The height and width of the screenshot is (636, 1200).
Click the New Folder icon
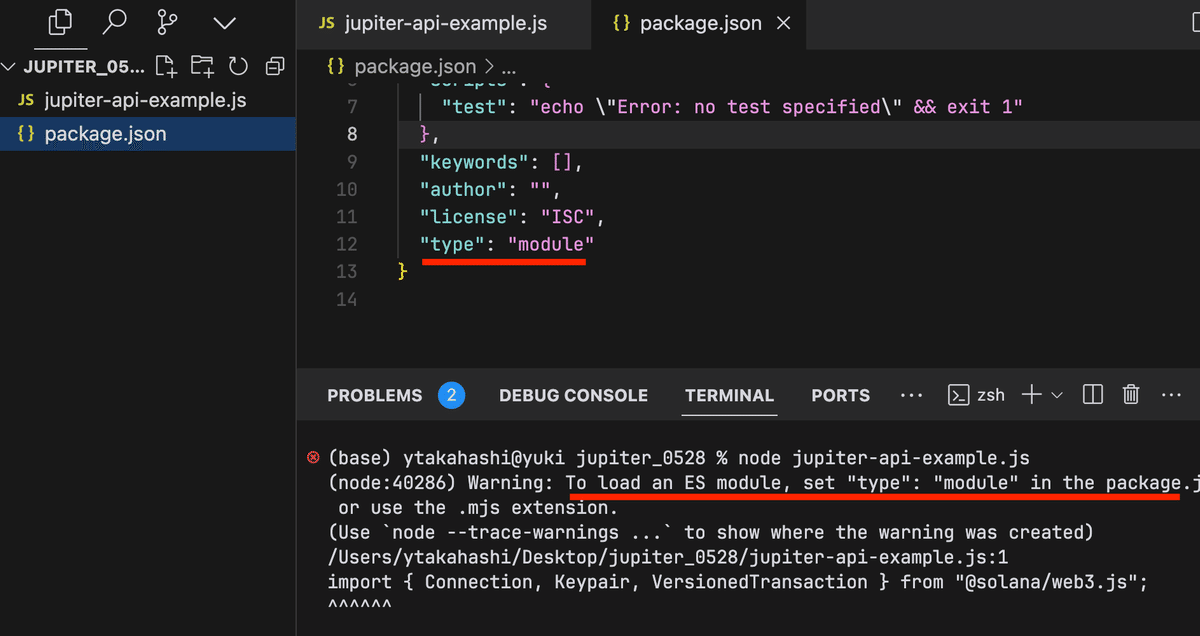[x=202, y=67]
